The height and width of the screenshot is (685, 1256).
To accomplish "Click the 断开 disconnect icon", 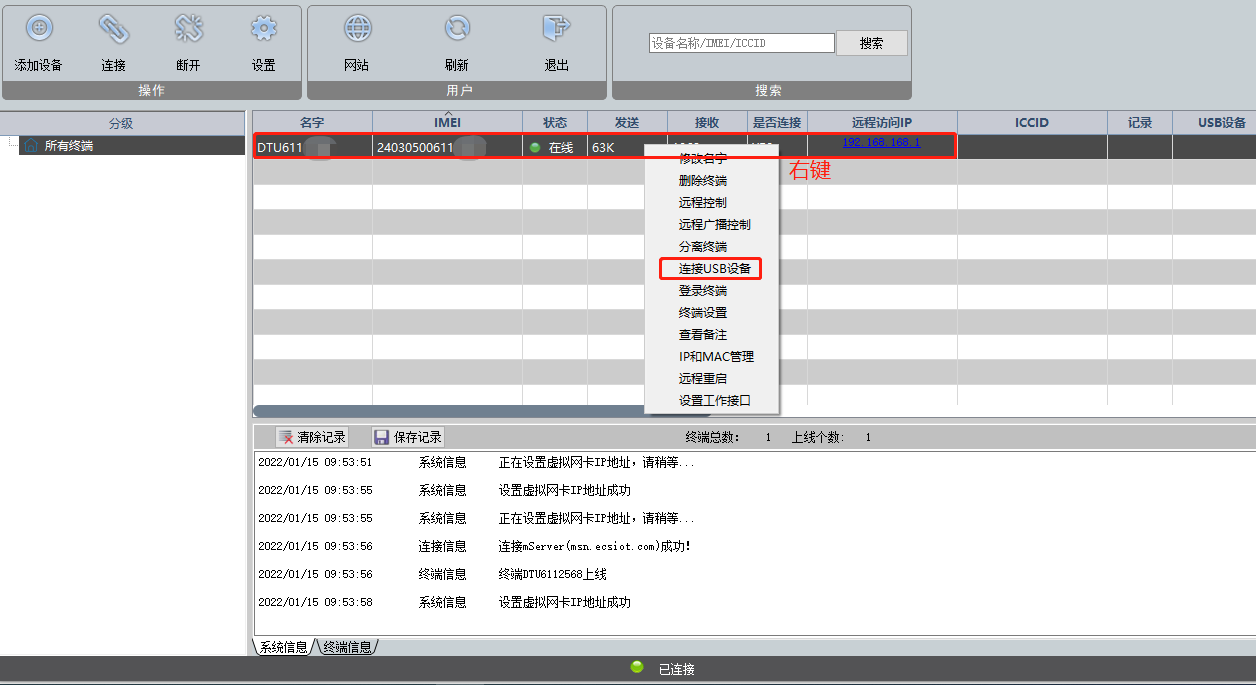I will click(x=188, y=28).
